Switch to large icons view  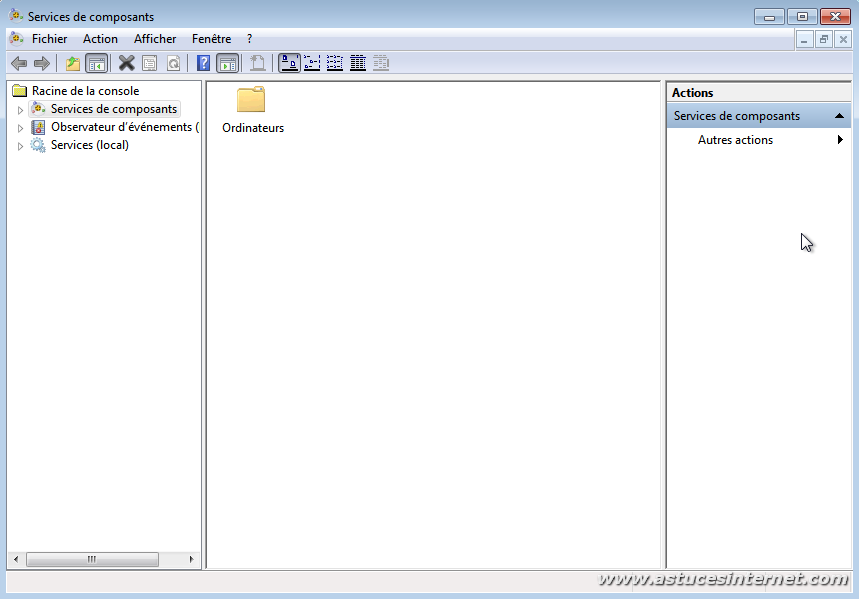(289, 63)
